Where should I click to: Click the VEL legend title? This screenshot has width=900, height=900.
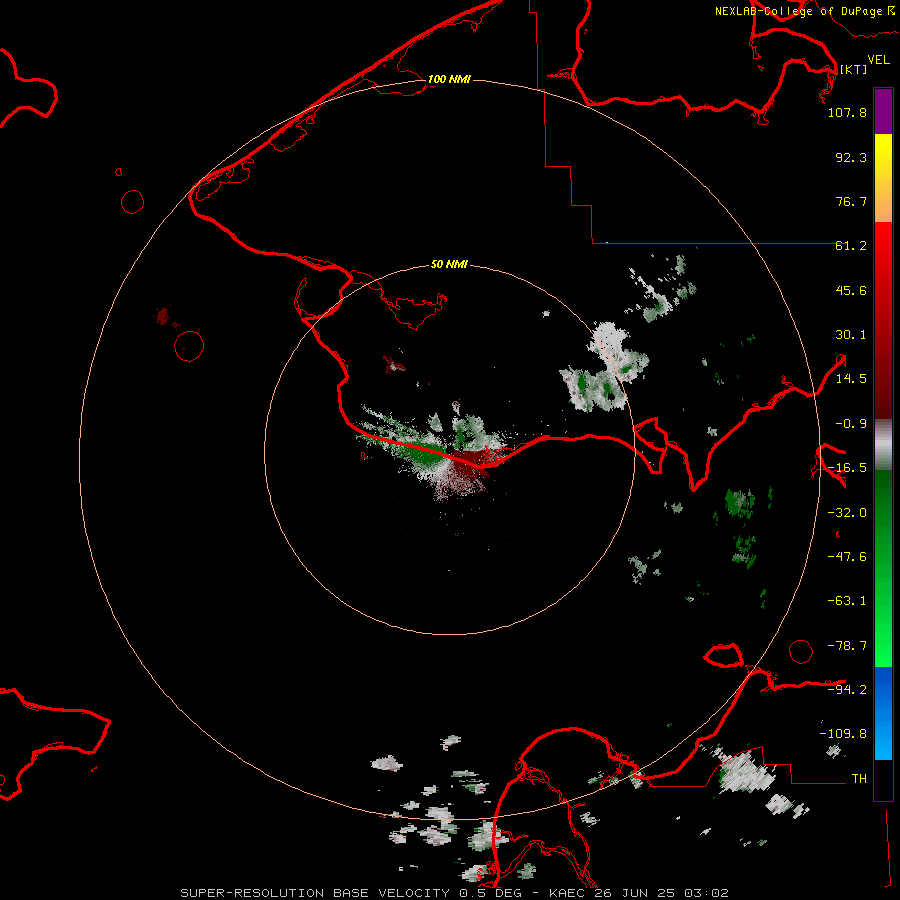pos(878,59)
